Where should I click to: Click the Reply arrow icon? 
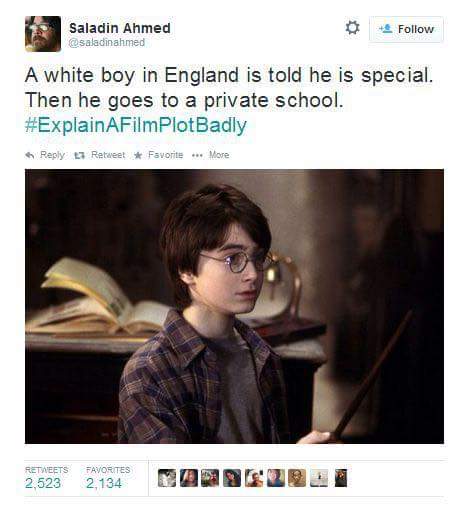(x=30, y=155)
